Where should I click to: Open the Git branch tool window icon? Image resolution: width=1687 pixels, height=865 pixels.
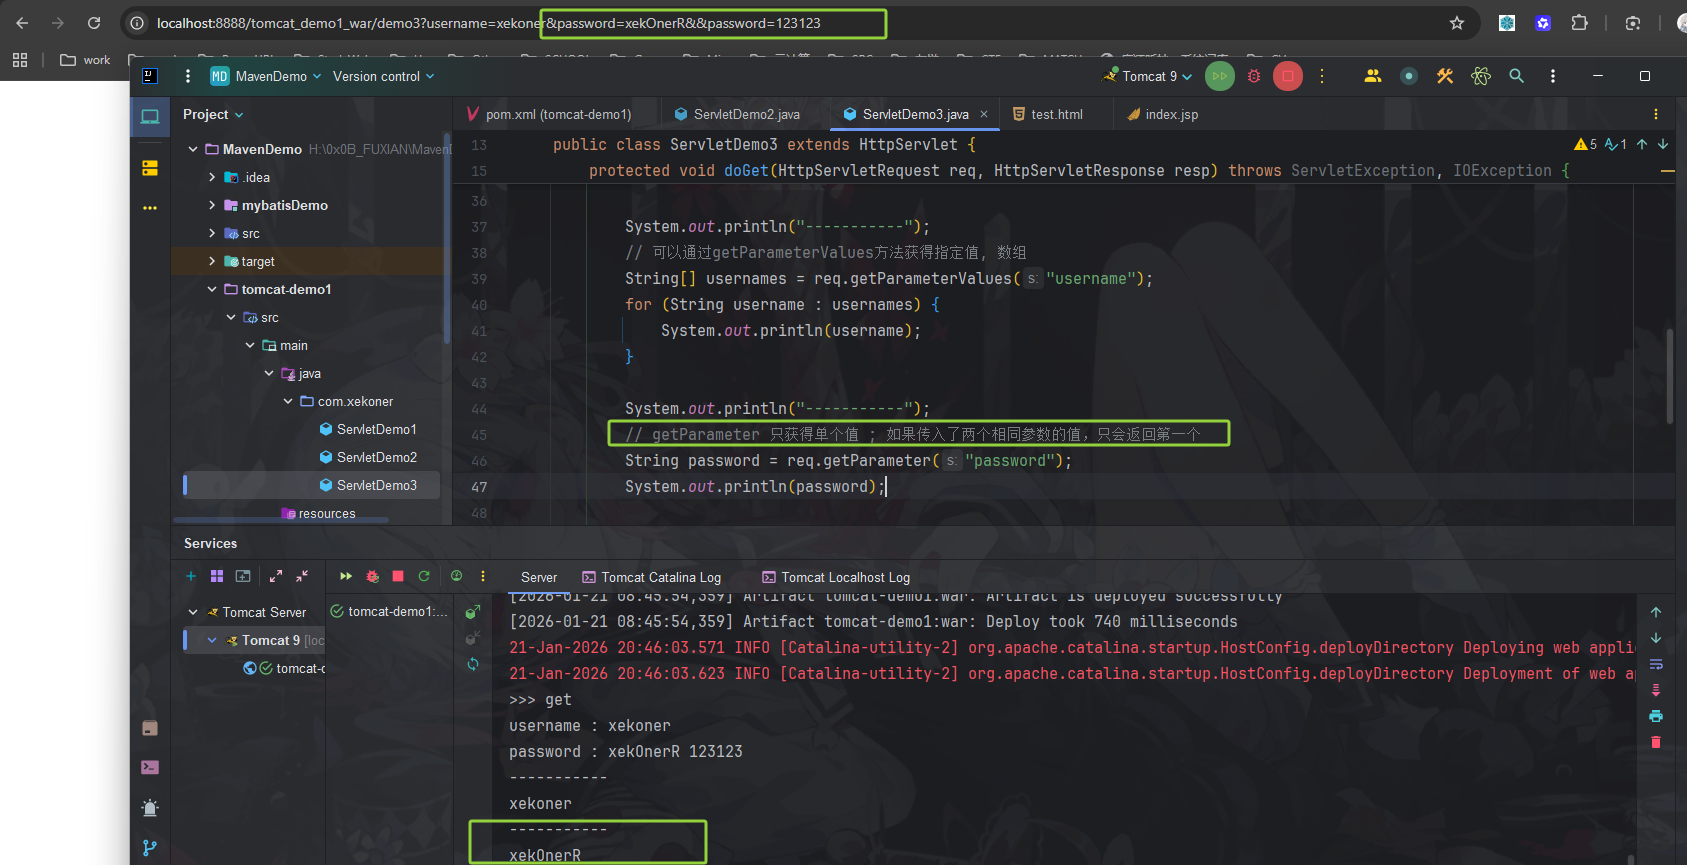click(x=150, y=848)
